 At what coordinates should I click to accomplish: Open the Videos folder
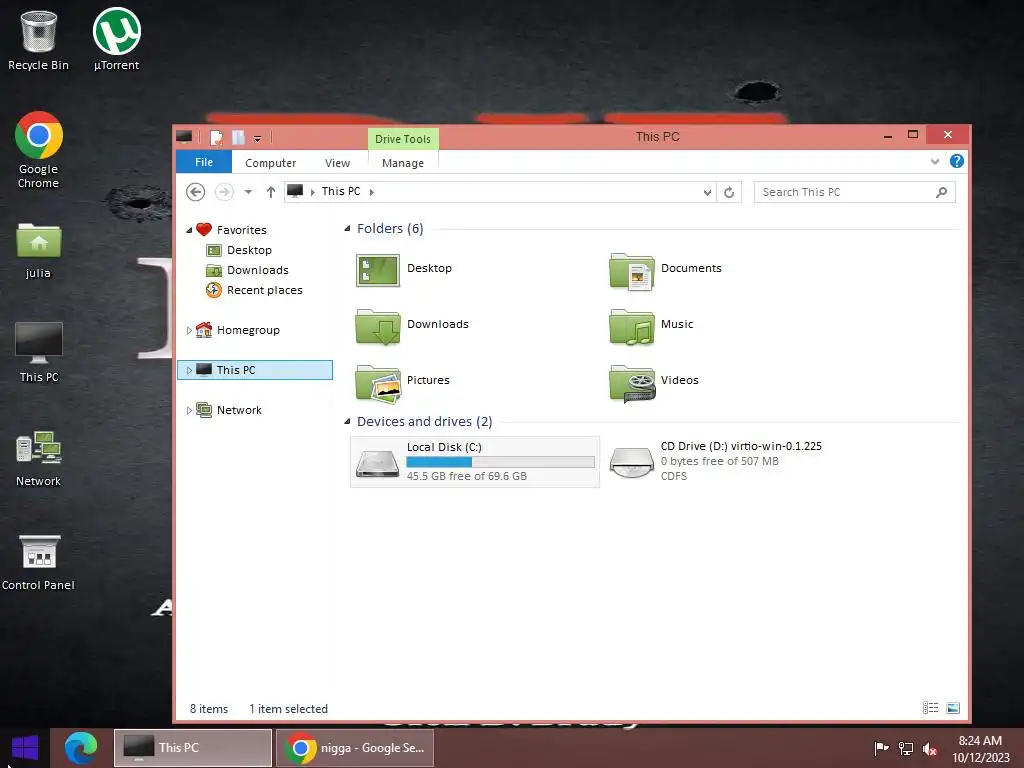tap(654, 383)
